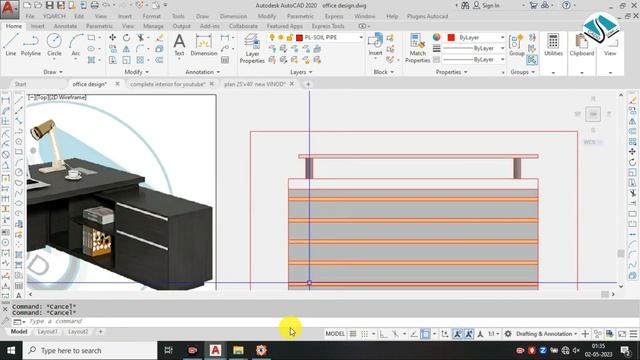This screenshot has width=640, height=360.
Task: Open the ByLayer color dropdown
Action: (502, 38)
